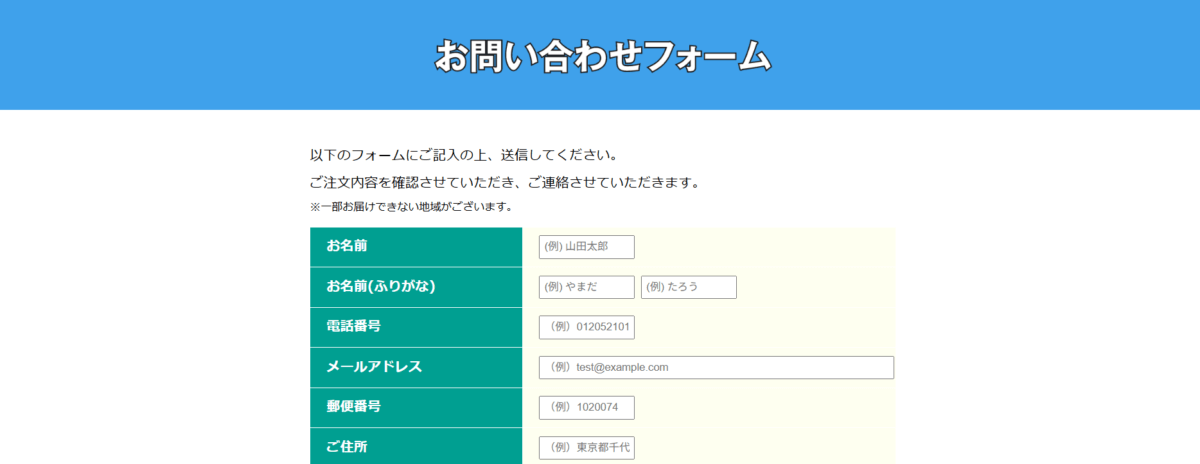
Task: Click the お名前 row label
Action: tap(347, 246)
